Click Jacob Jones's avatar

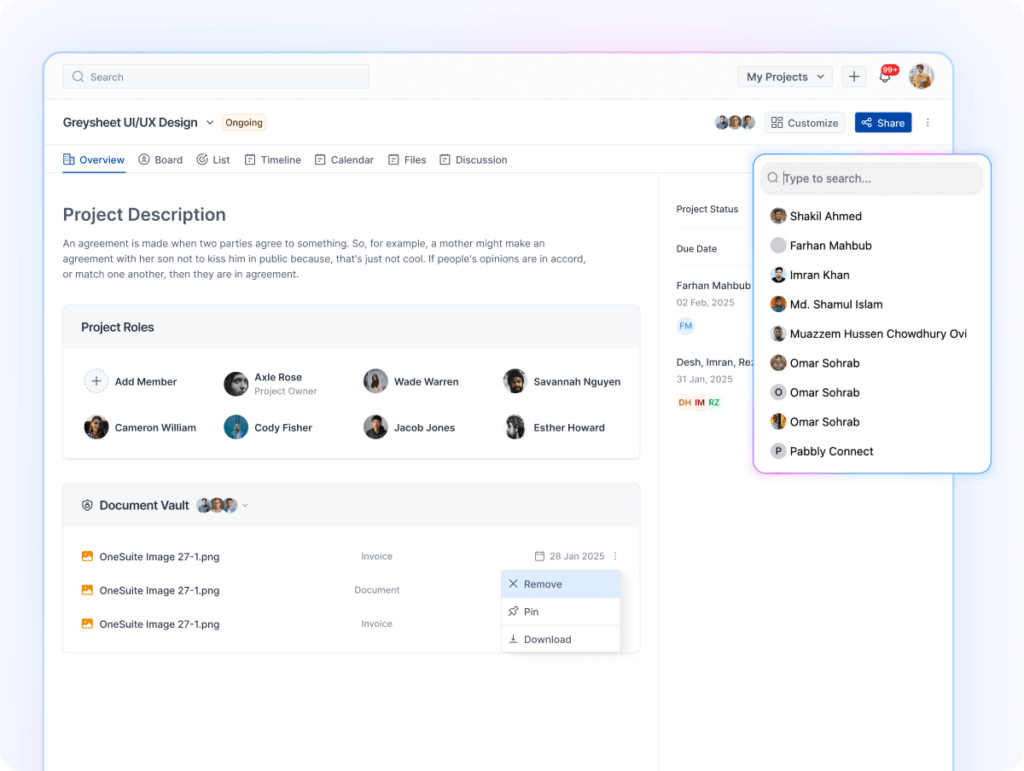coord(376,428)
